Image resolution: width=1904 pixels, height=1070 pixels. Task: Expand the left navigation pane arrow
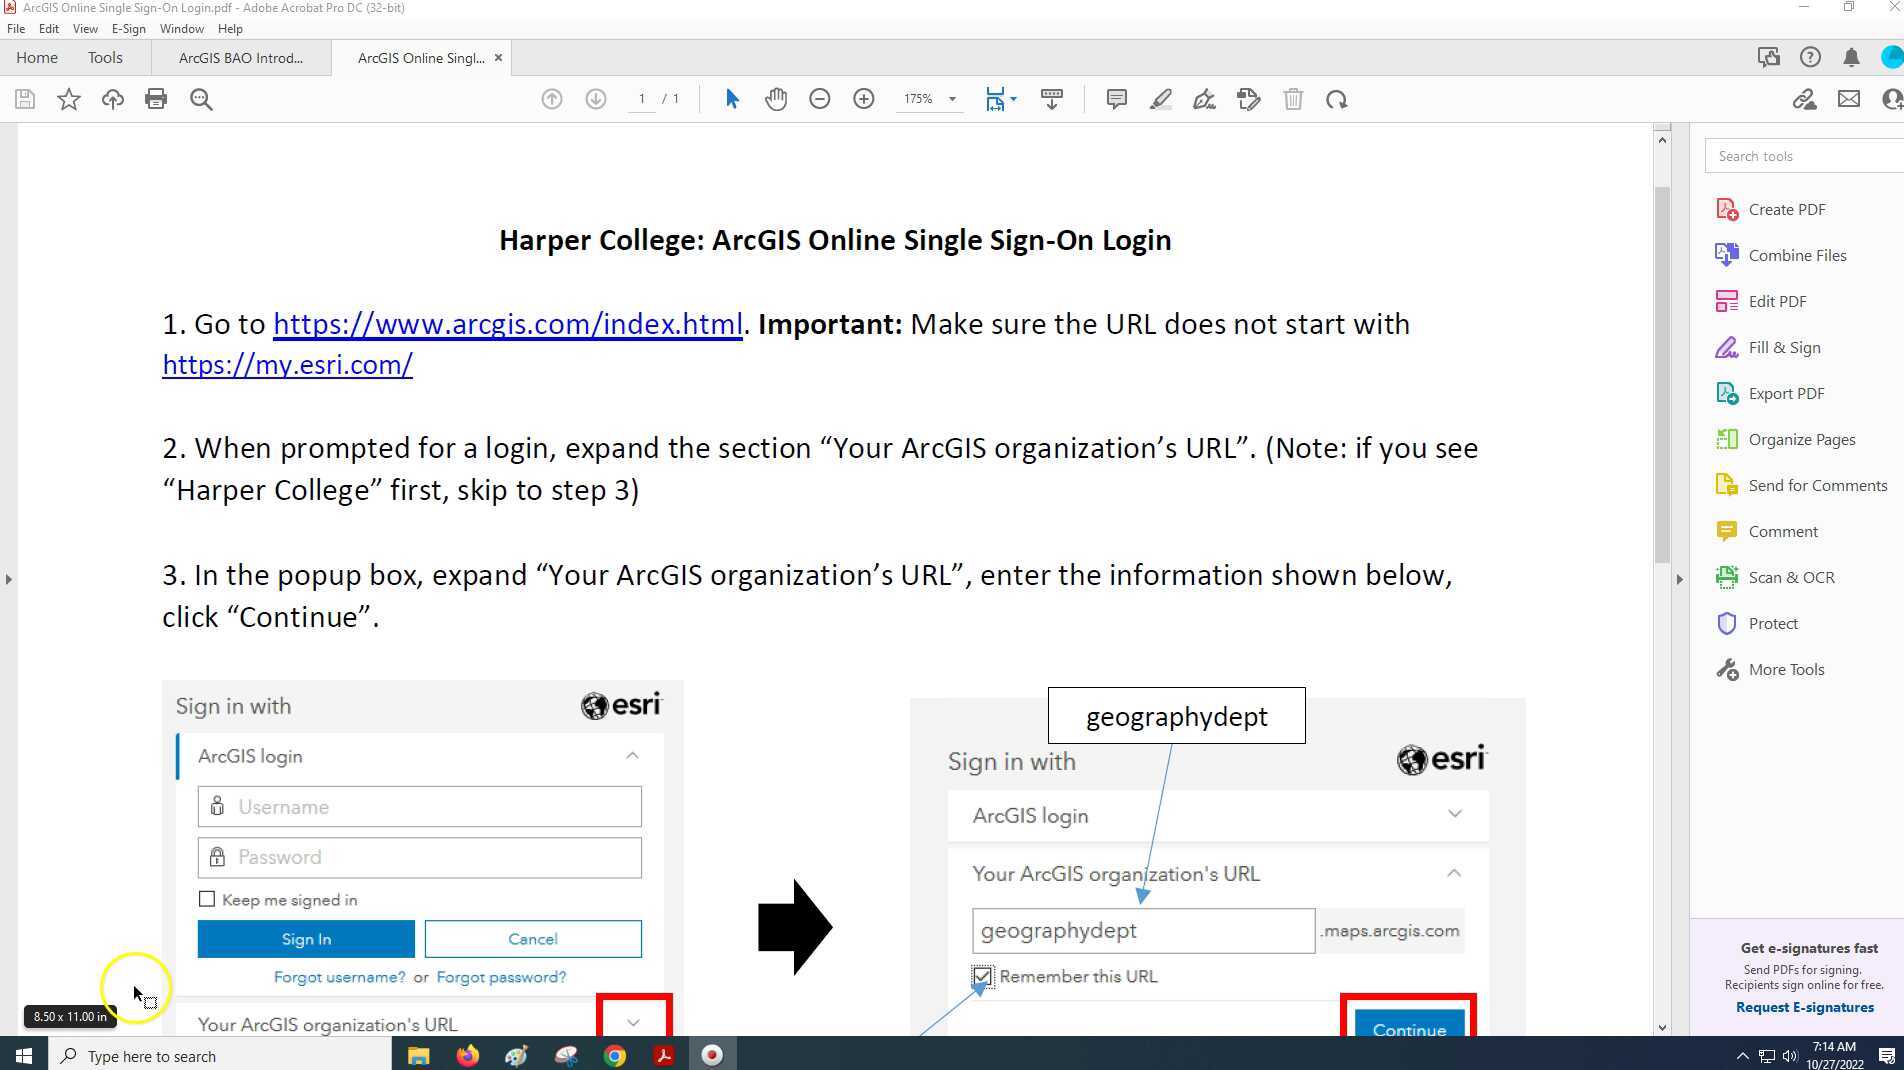[8, 578]
